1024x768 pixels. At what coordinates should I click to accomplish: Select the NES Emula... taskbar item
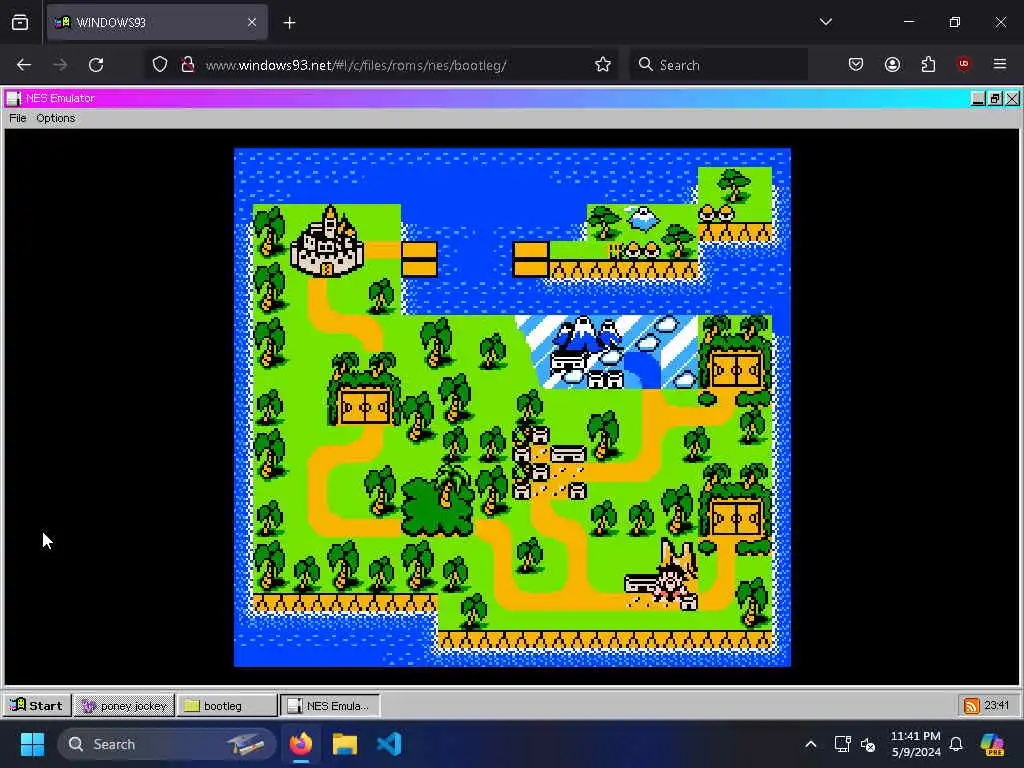coord(330,705)
